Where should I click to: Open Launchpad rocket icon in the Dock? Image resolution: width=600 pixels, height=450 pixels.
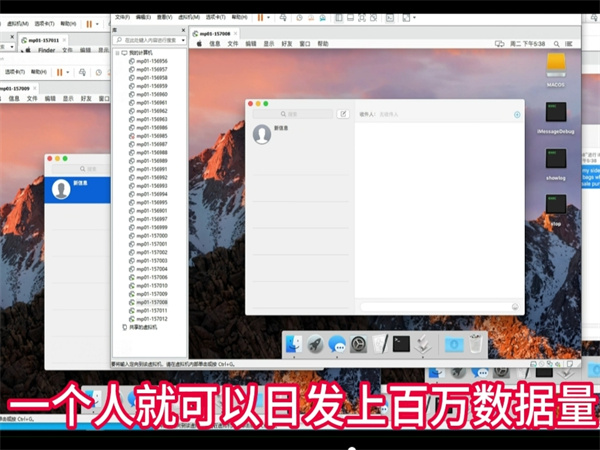tap(315, 344)
